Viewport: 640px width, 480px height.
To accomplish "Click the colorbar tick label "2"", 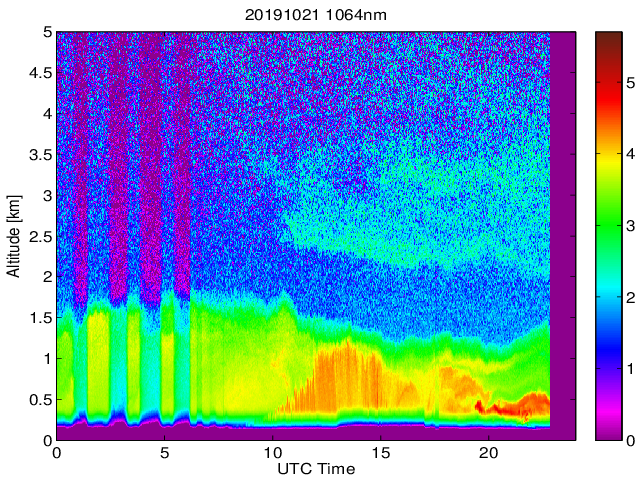I will coord(631,298).
